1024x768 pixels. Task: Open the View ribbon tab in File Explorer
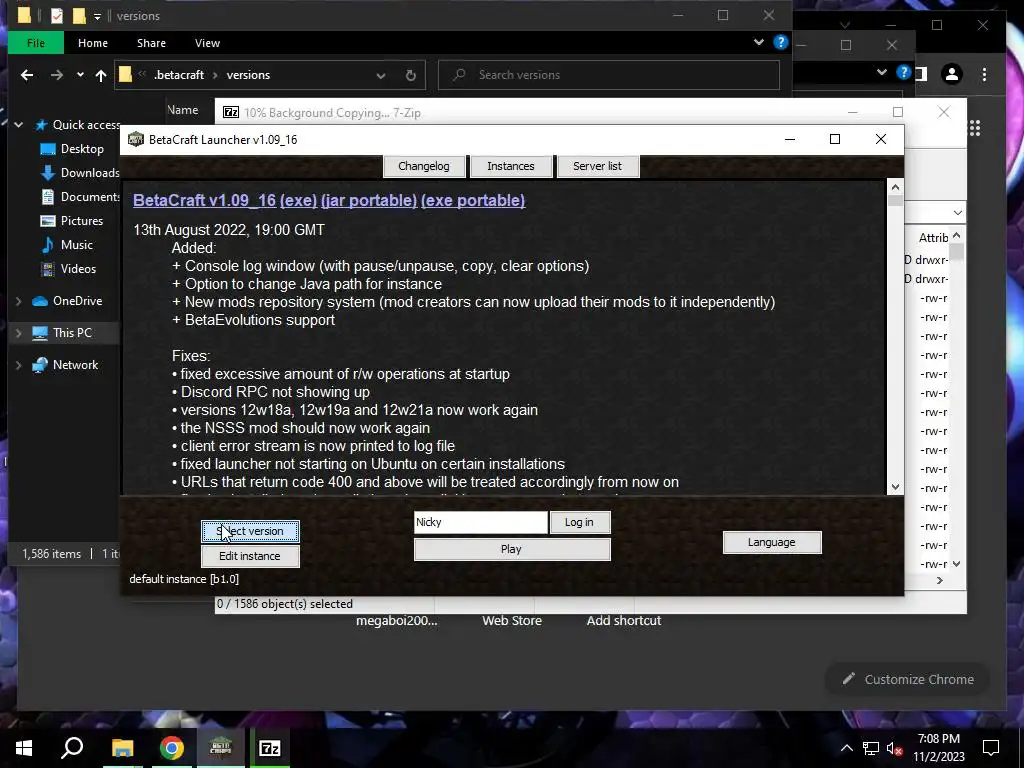click(x=208, y=43)
